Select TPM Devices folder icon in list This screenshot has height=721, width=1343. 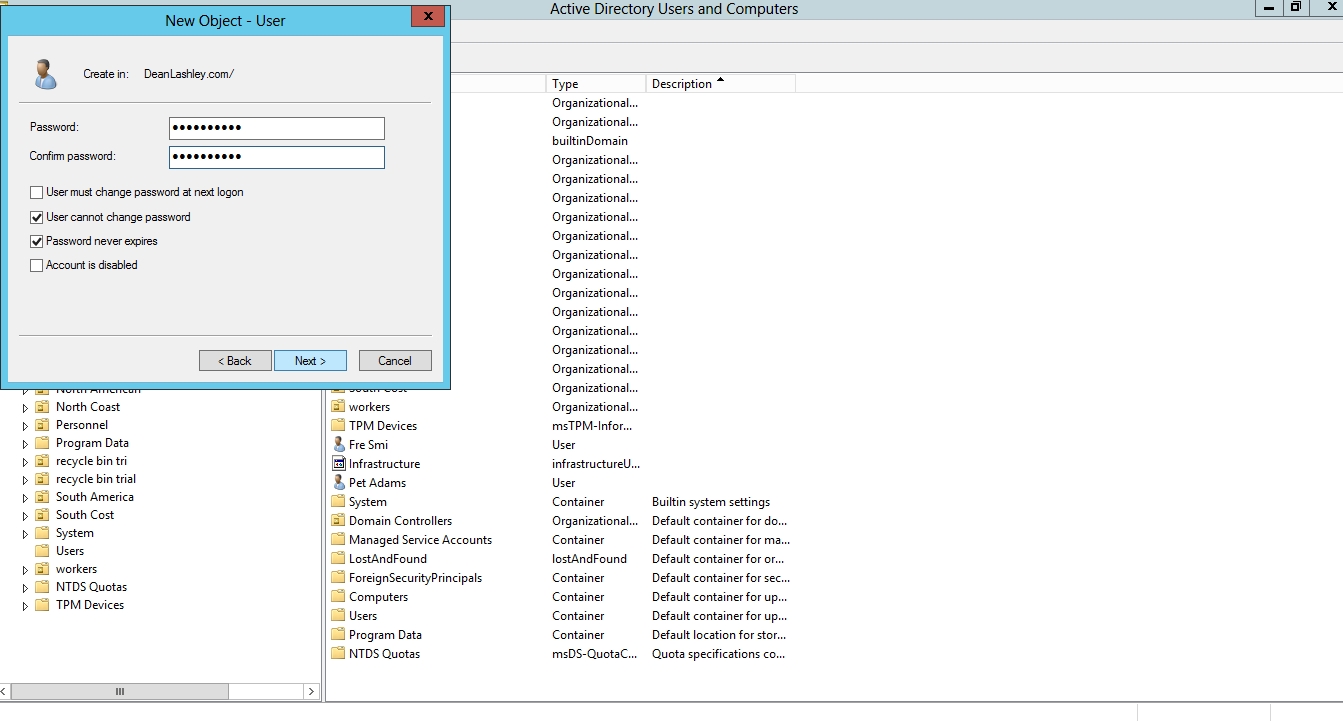pyautogui.click(x=338, y=426)
